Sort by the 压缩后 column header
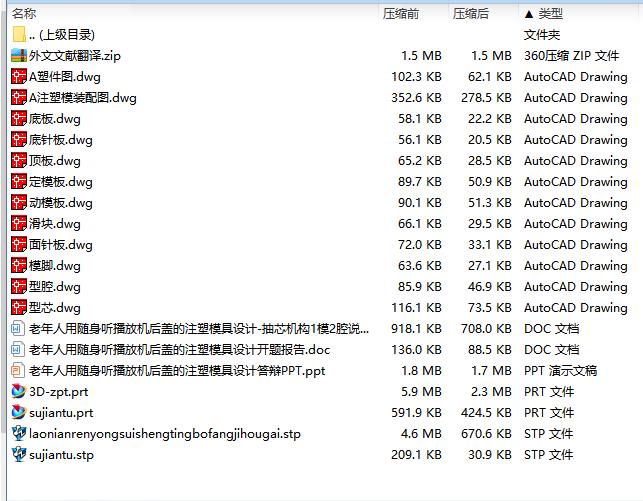The image size is (643, 501). coord(471,14)
